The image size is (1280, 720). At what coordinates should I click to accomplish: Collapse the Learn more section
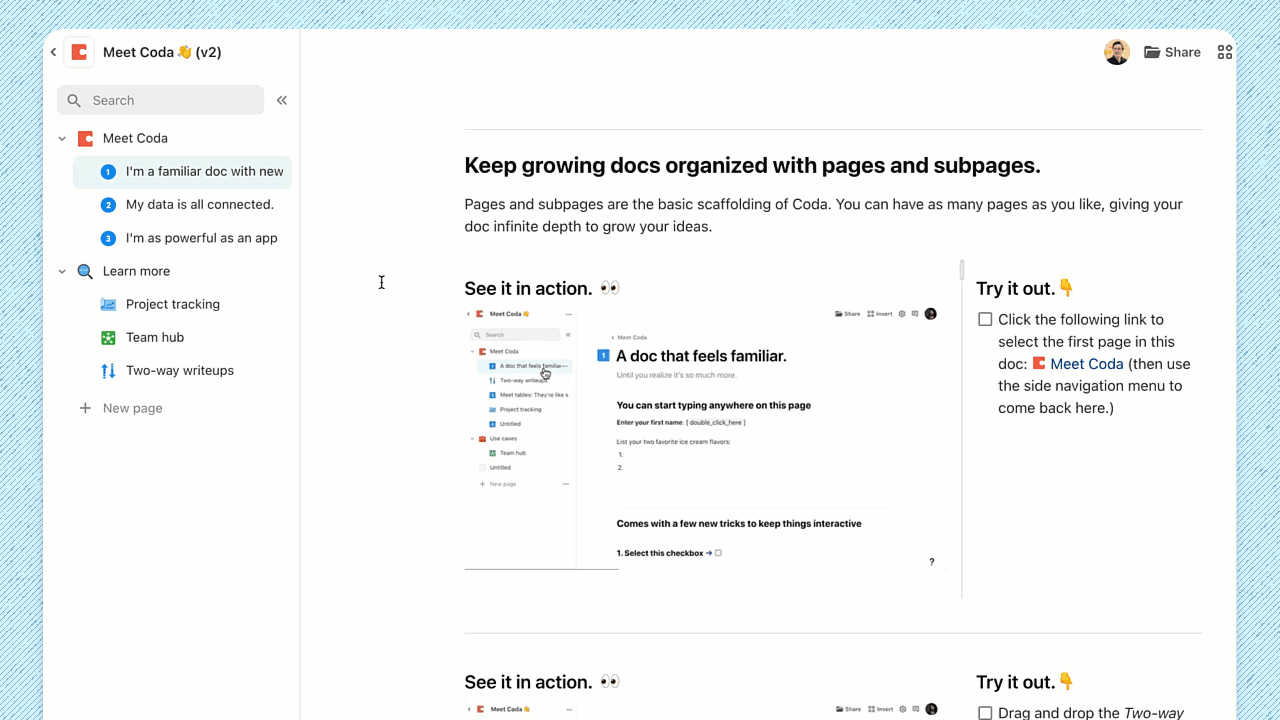pos(62,271)
